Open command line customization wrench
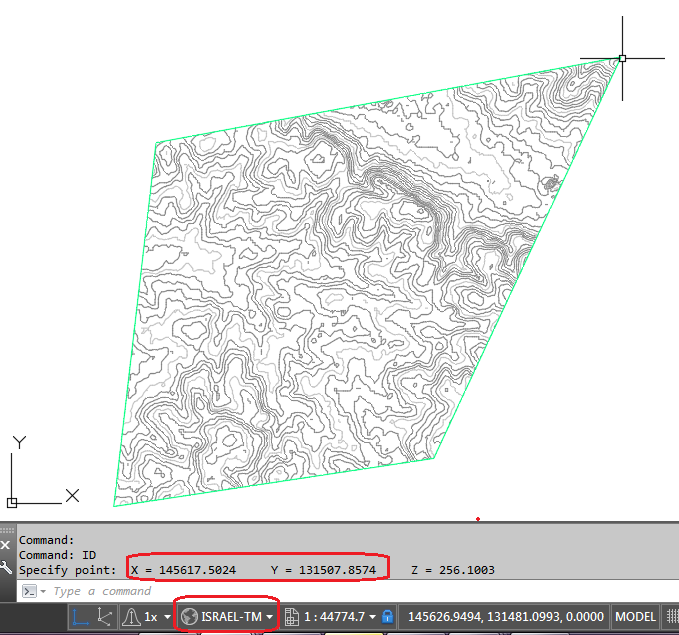 tap(6, 567)
